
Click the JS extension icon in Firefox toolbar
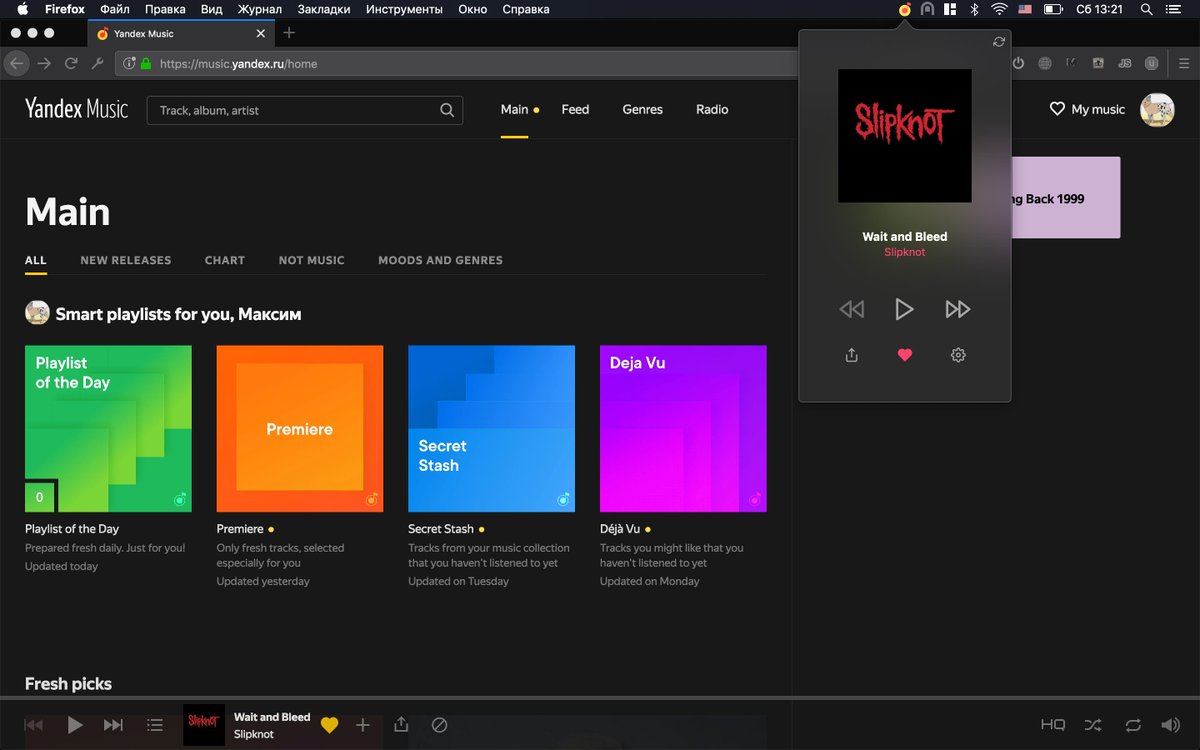pos(1125,63)
